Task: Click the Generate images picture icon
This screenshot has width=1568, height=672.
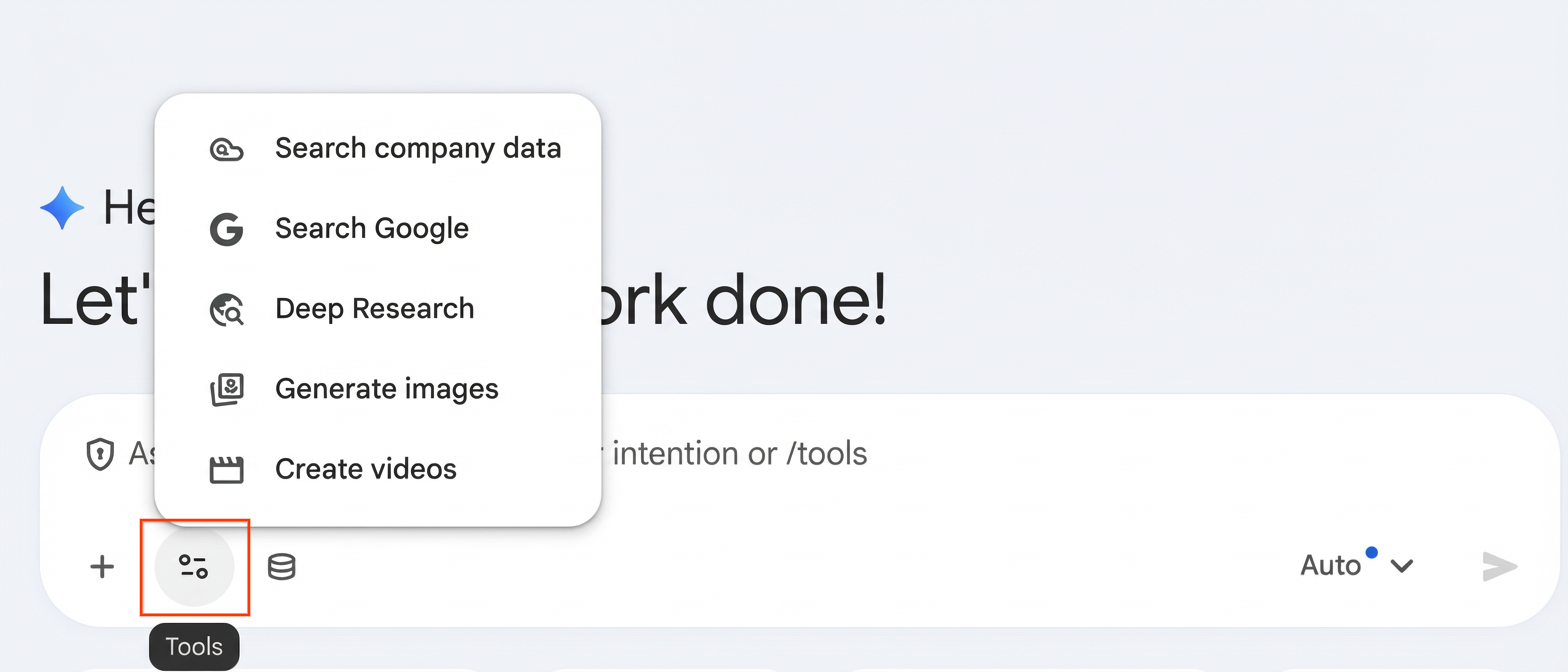Action: (228, 389)
